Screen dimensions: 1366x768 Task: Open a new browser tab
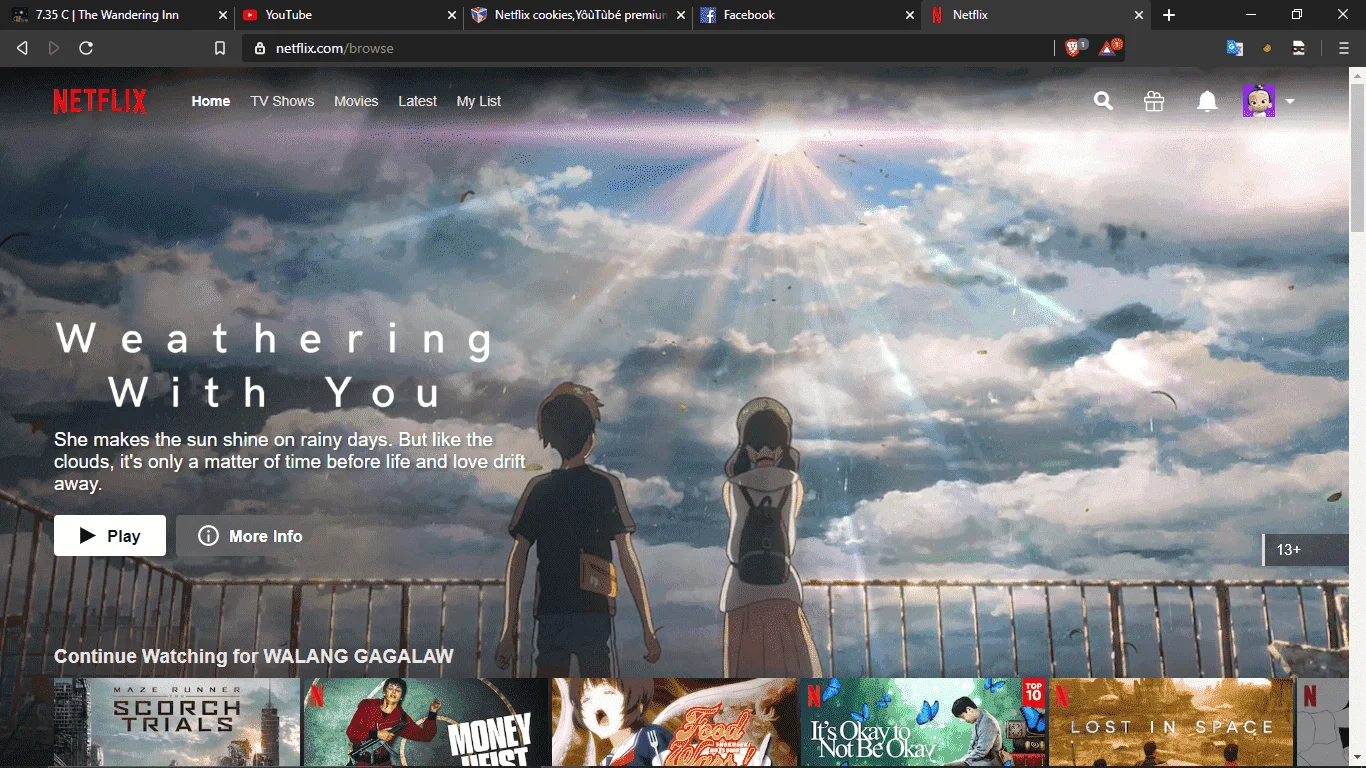(x=1169, y=15)
